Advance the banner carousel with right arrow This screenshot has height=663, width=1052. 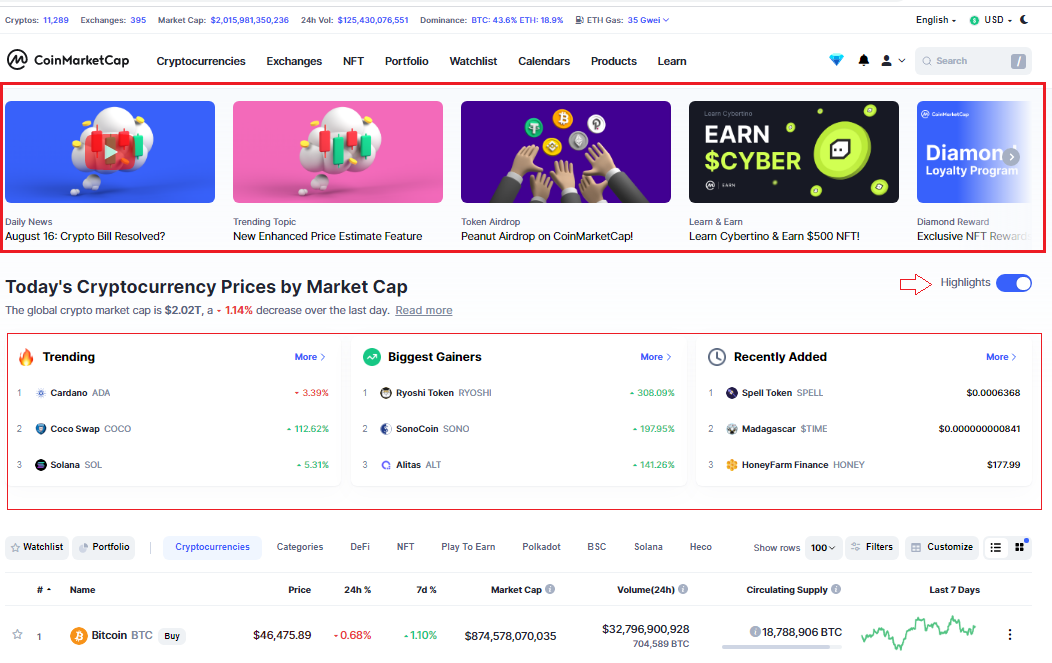point(1012,156)
